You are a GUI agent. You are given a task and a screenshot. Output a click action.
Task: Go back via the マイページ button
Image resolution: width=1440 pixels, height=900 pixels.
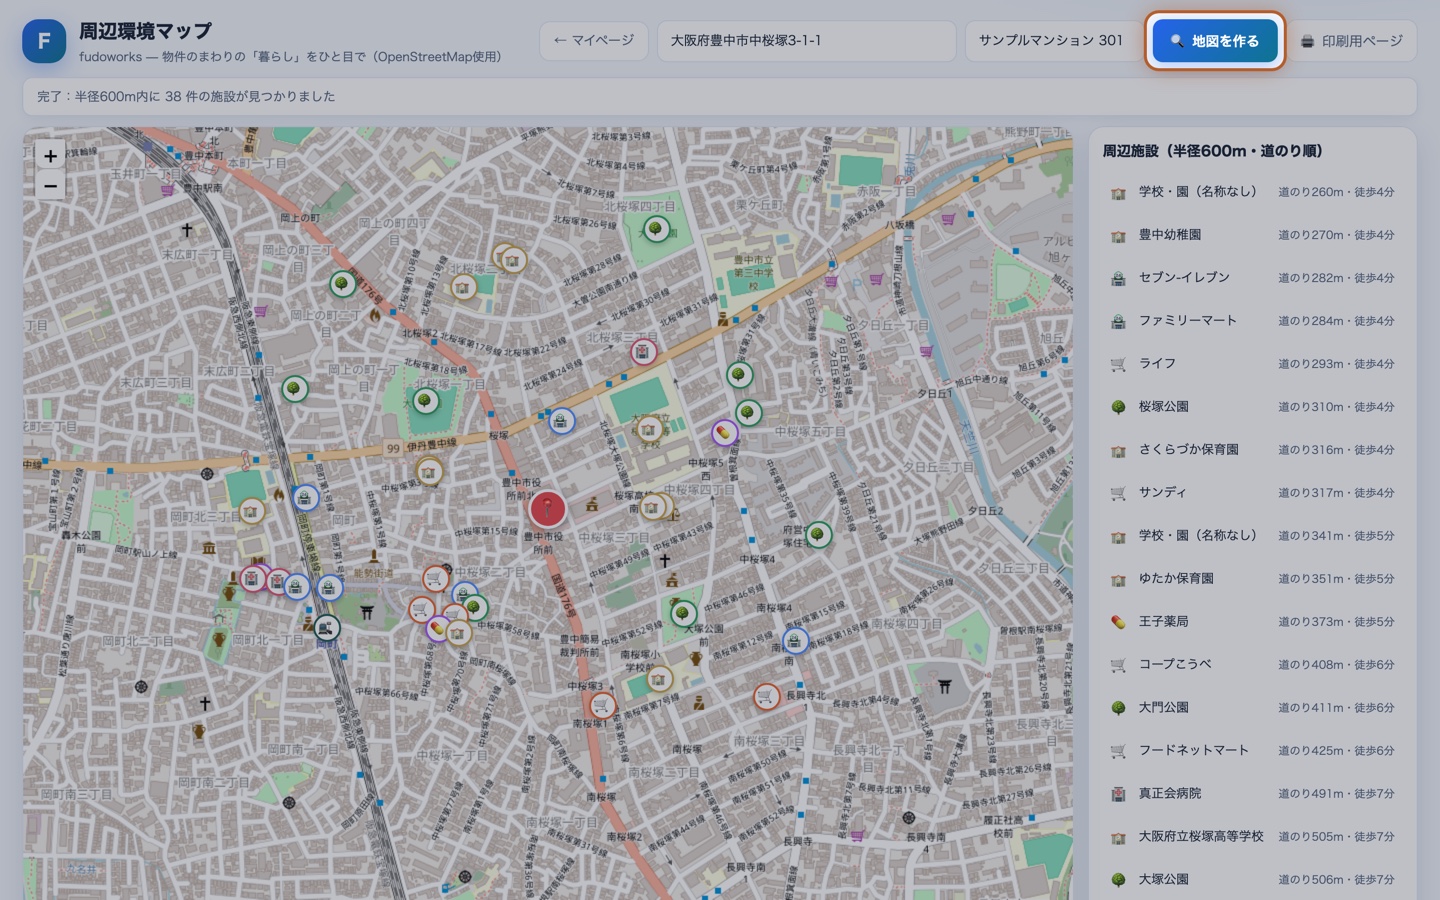[x=594, y=41]
